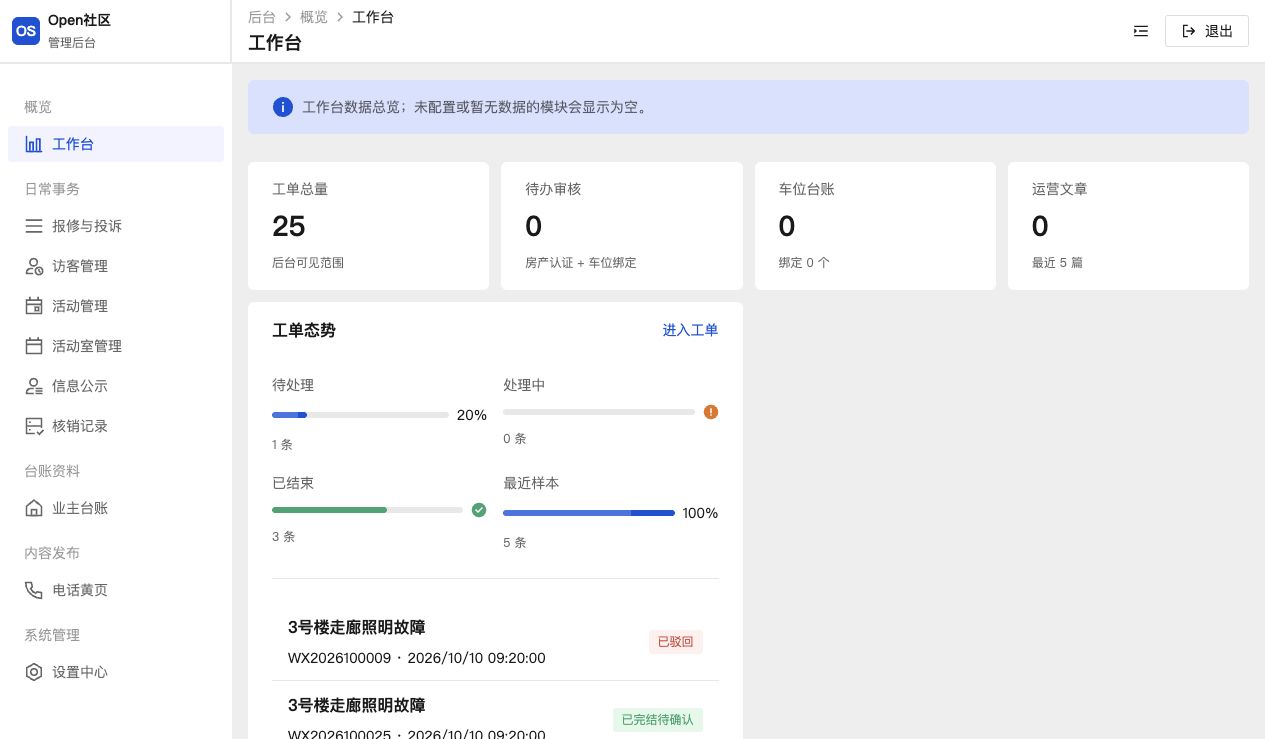Open the 待办审核 stat card
The height and width of the screenshot is (739, 1265).
622,226
